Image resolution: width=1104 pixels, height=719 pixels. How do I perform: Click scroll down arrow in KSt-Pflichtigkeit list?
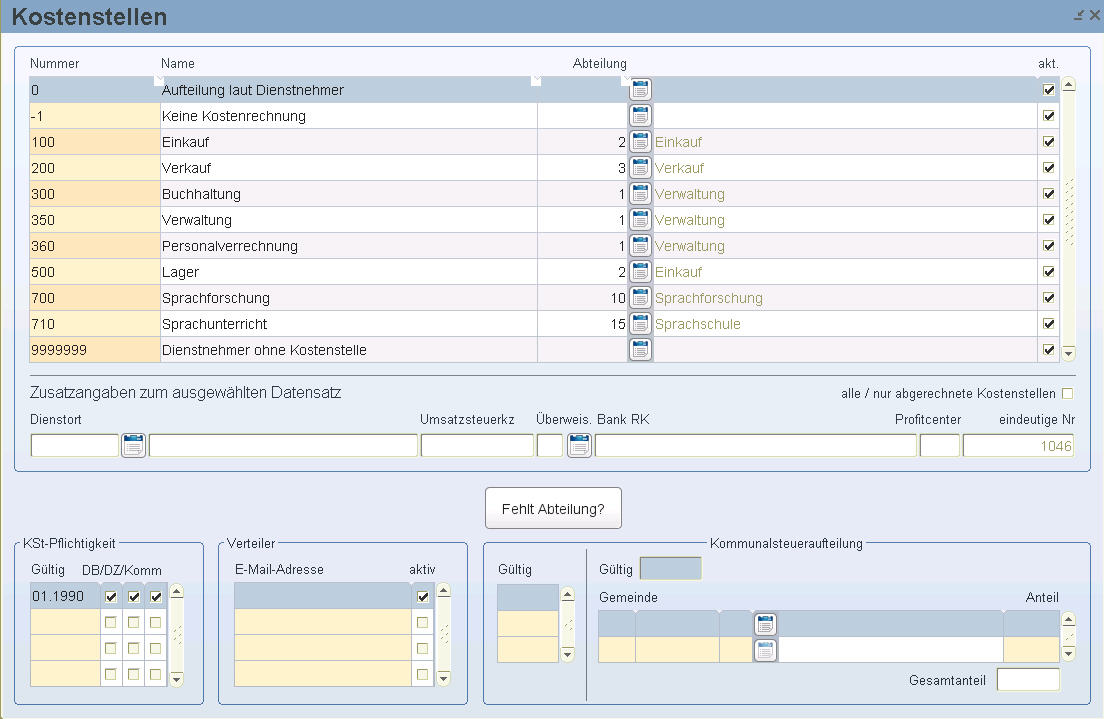pyautogui.click(x=177, y=679)
